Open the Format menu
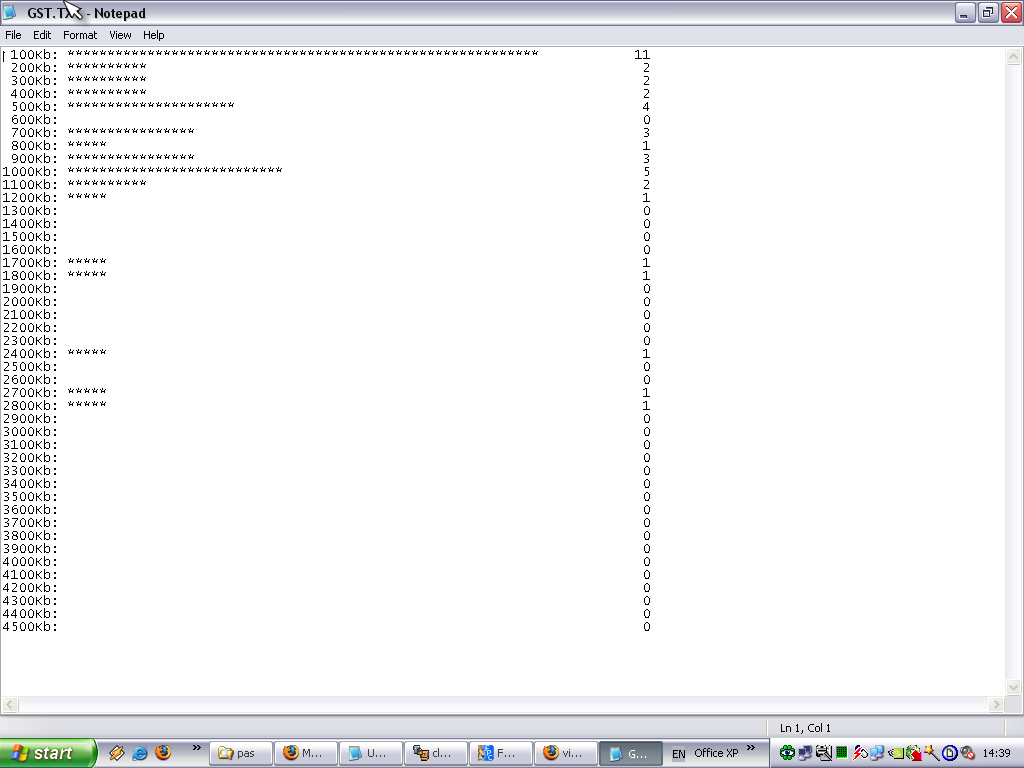Image resolution: width=1024 pixels, height=768 pixels. coord(80,35)
